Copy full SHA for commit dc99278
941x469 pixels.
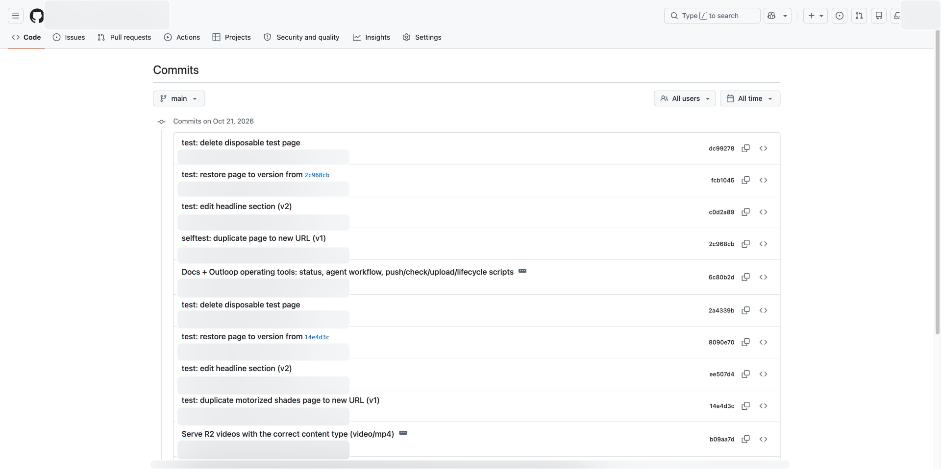click(x=745, y=148)
